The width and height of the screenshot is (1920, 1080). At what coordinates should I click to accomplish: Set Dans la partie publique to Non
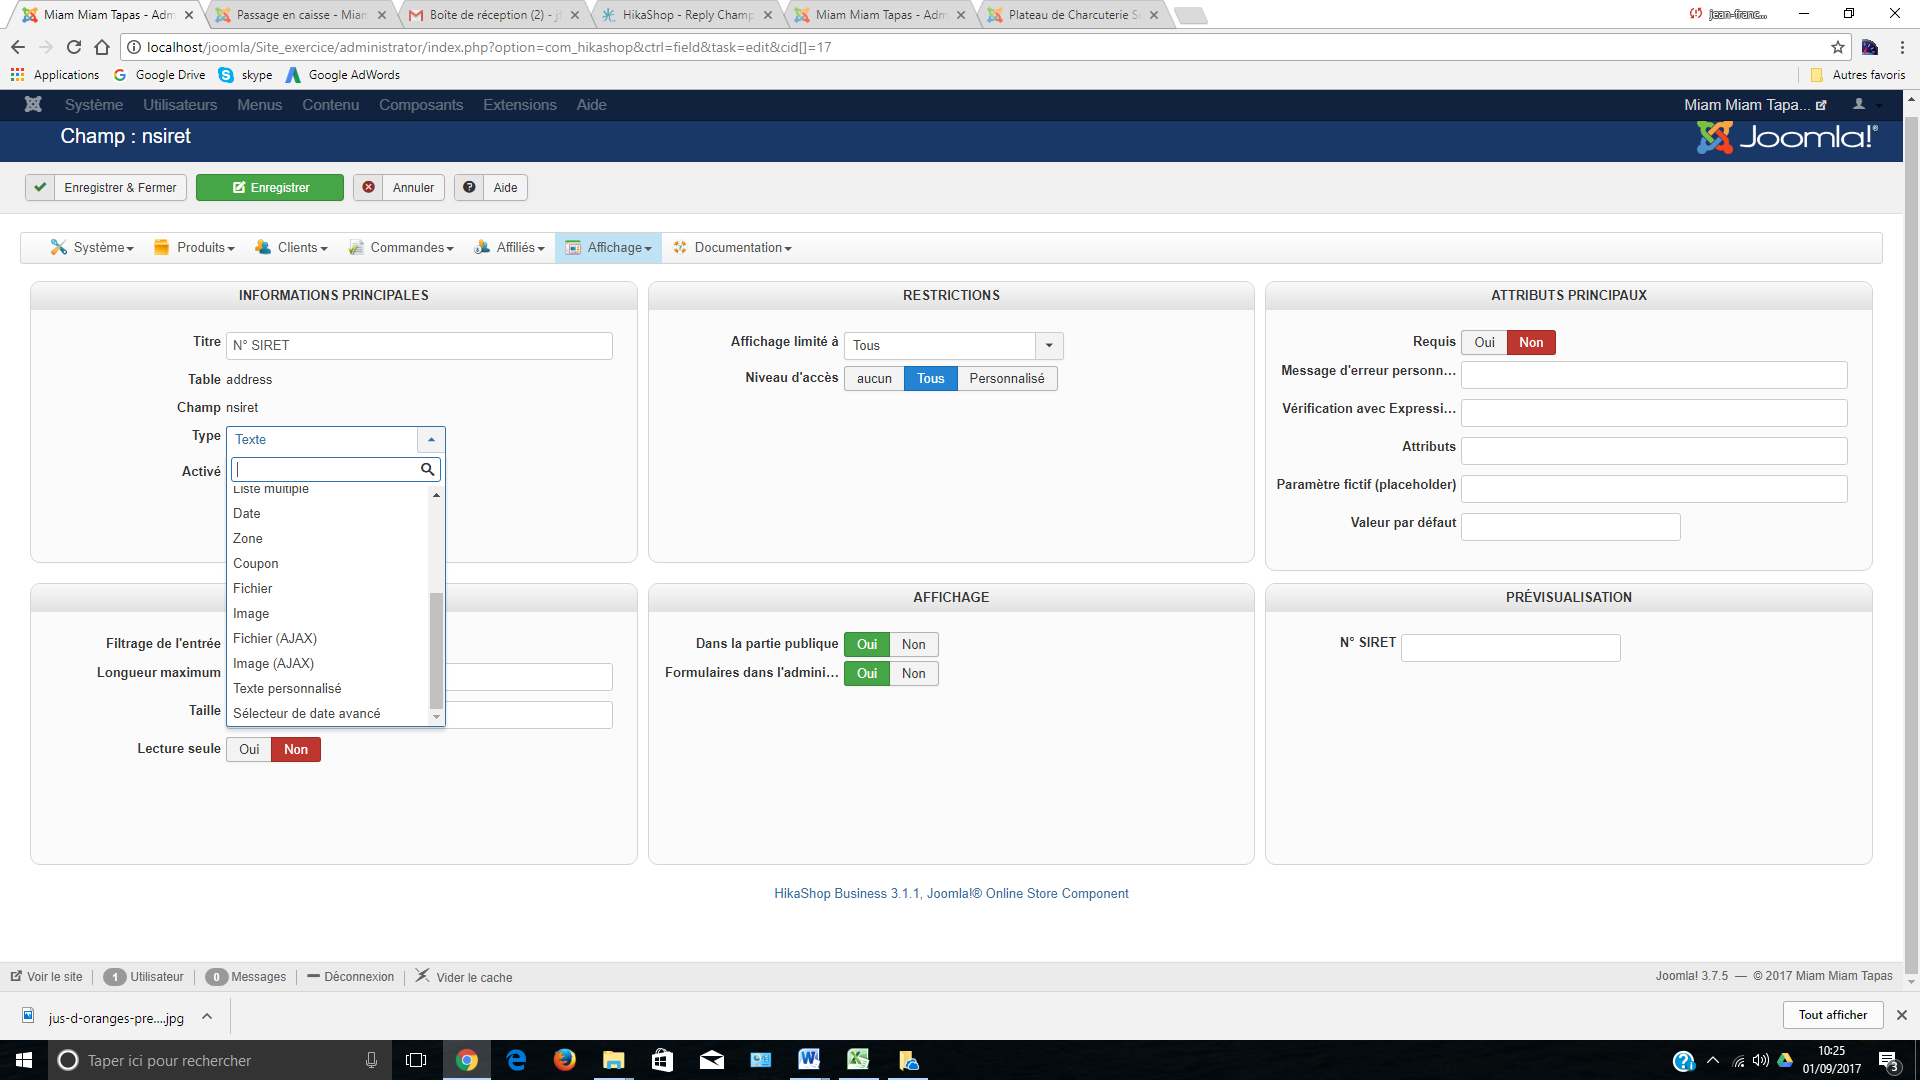[913, 645]
